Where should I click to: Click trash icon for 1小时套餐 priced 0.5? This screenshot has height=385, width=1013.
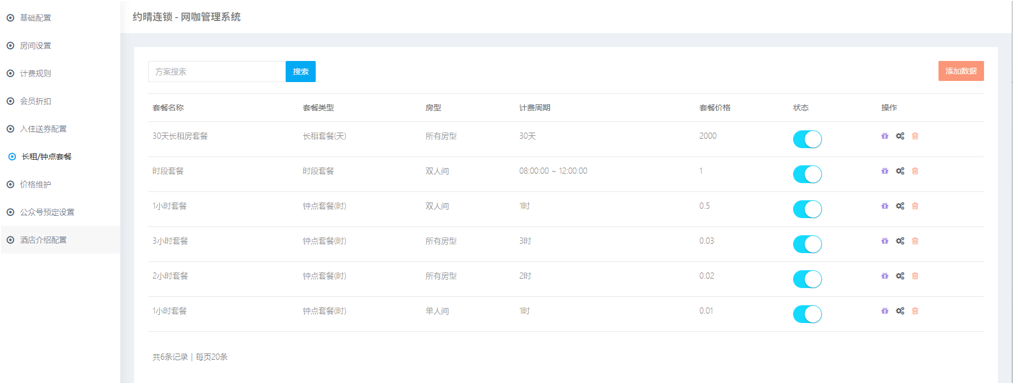click(915, 206)
